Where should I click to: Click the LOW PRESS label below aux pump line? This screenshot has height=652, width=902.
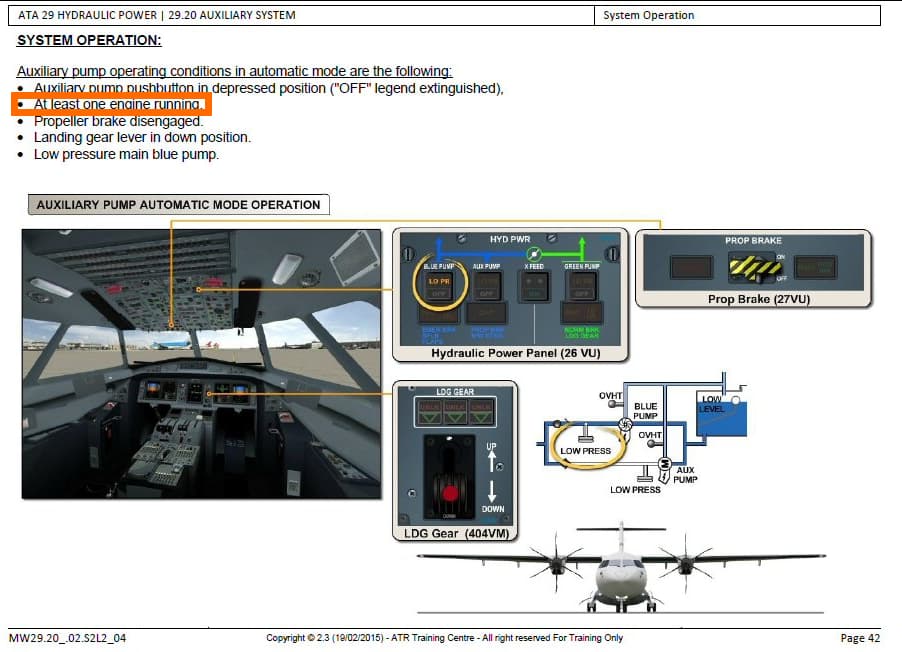(635, 490)
